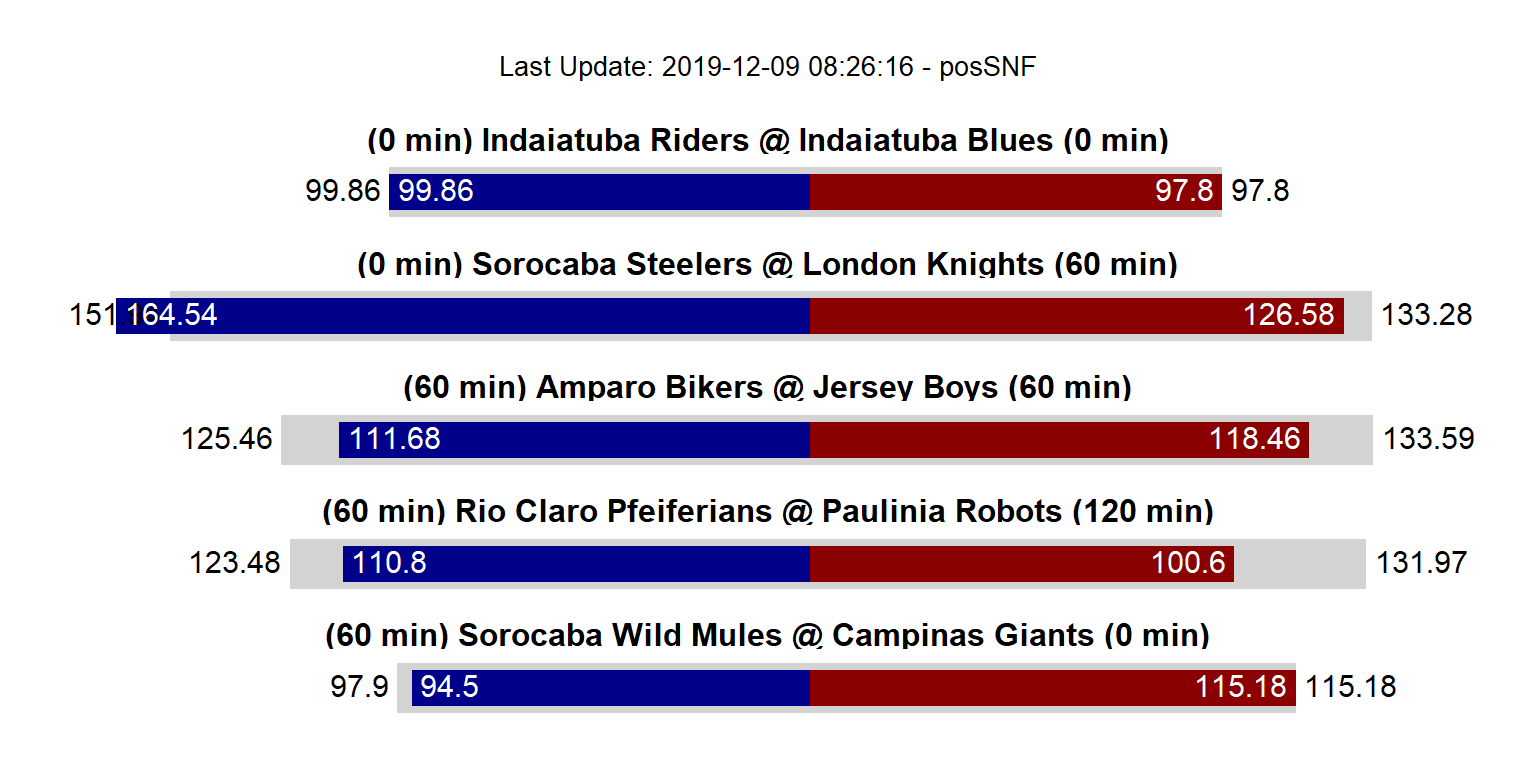Viewport: 1536px width, 768px height.
Task: Open the Sorocaba Wild Mules @ Campinas Giants heading
Action: 767,635
